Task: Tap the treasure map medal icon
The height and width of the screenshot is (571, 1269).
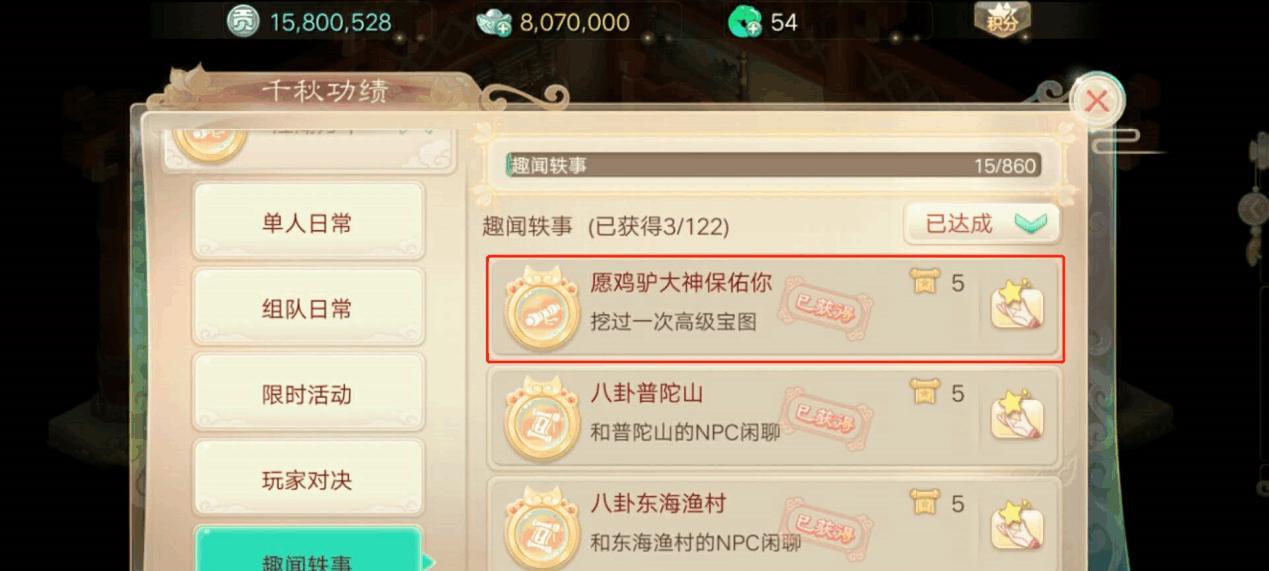Action: coord(540,308)
